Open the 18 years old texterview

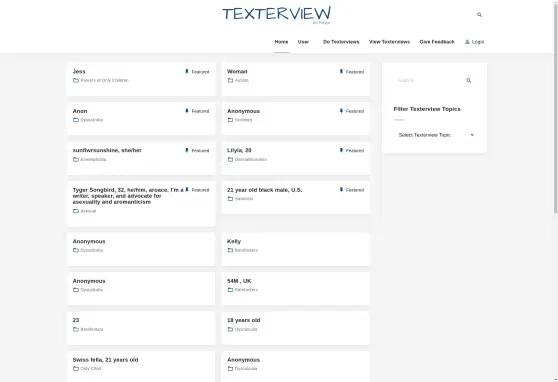tap(243, 320)
